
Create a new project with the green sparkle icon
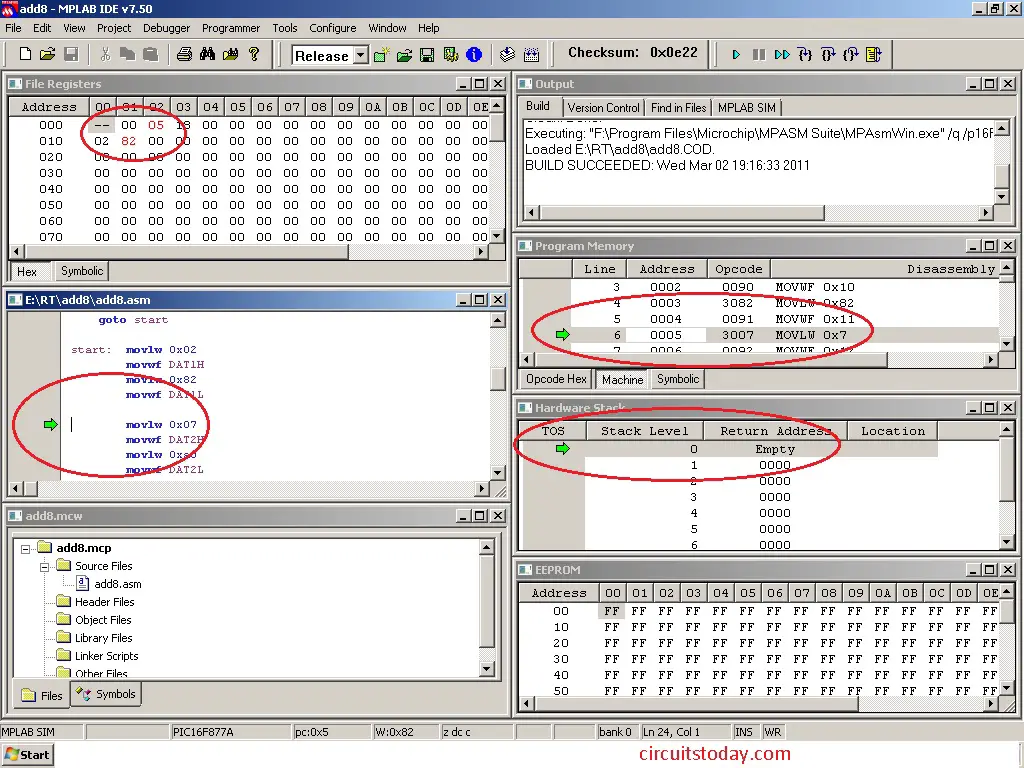pyautogui.click(x=381, y=54)
